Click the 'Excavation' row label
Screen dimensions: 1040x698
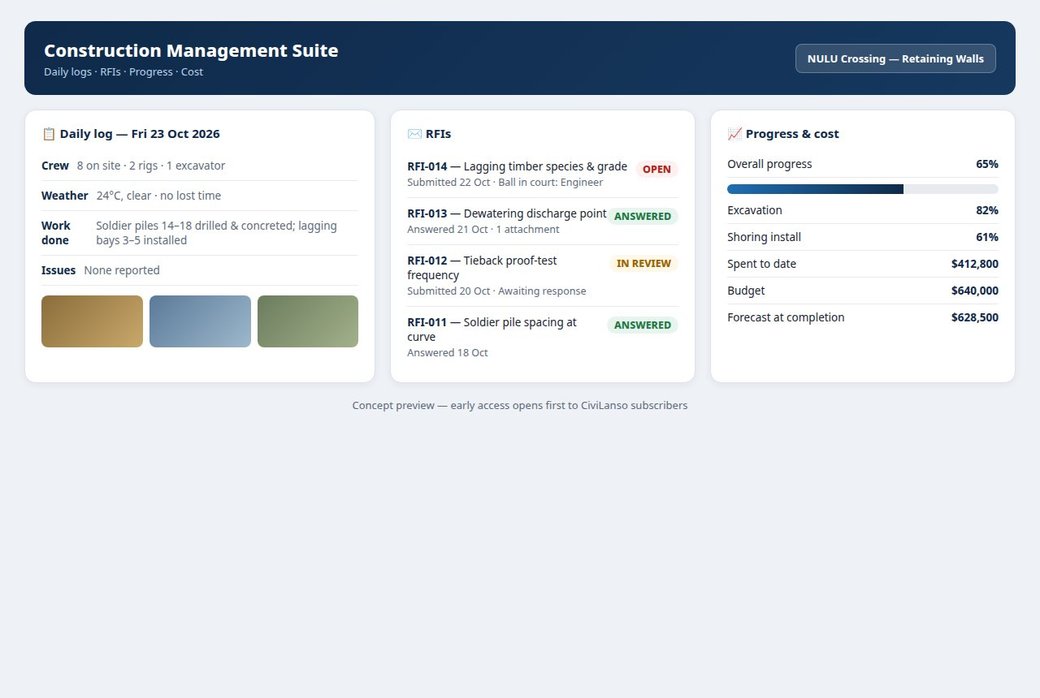(x=755, y=210)
